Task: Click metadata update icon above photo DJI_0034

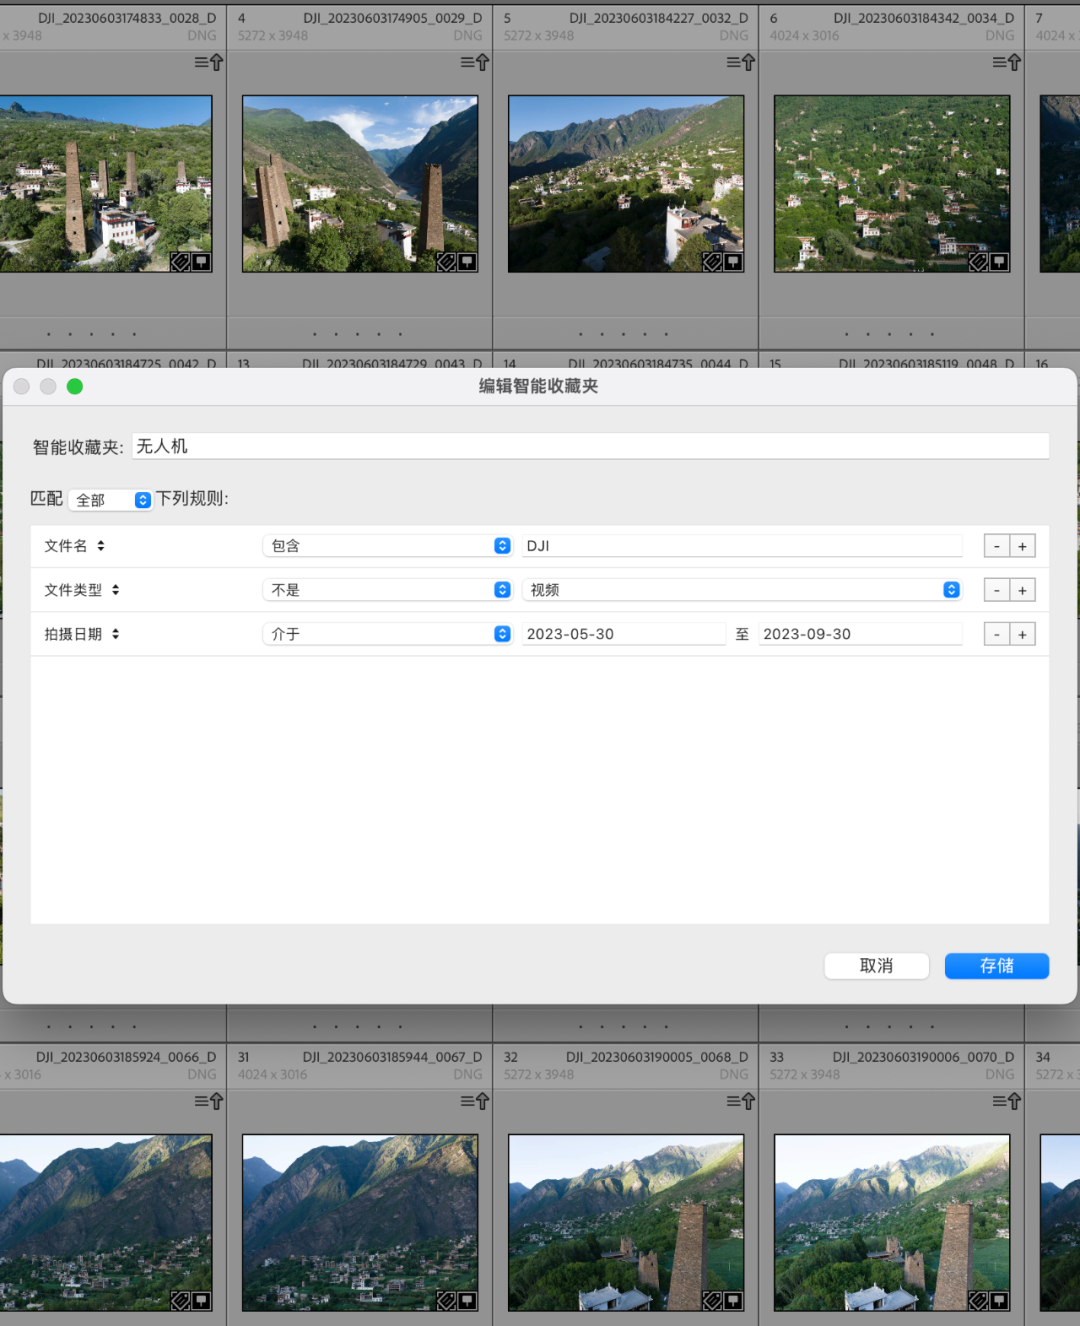Action: pyautogui.click(x=1006, y=62)
